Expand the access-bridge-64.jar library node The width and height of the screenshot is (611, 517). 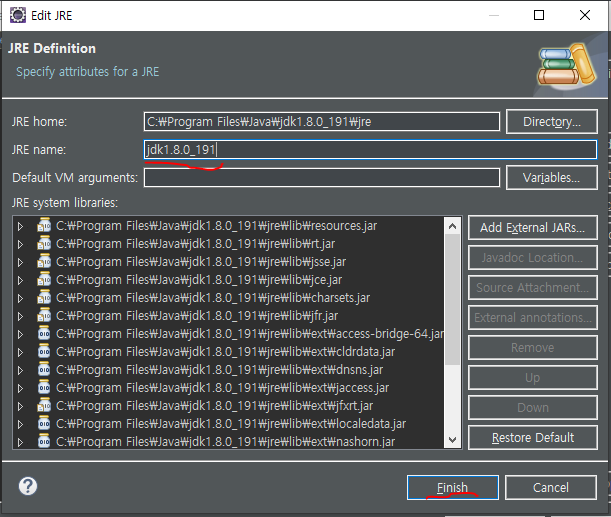click(x=20, y=334)
